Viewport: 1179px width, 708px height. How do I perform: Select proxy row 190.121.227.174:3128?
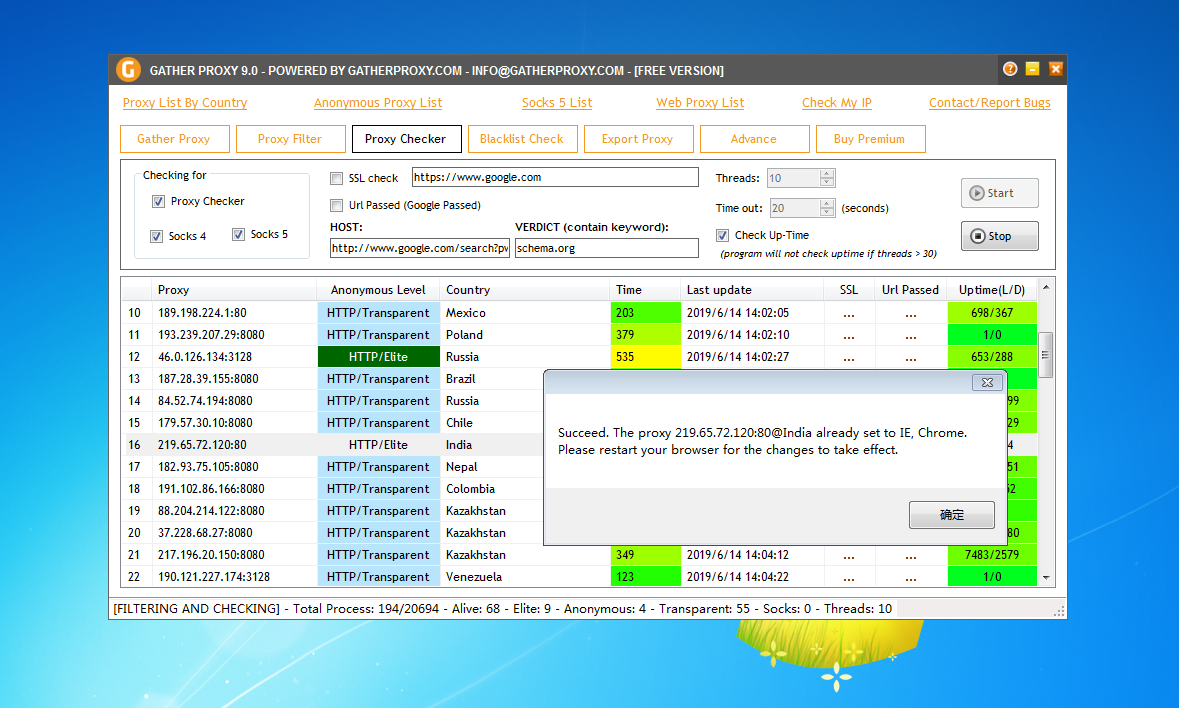click(x=580, y=576)
